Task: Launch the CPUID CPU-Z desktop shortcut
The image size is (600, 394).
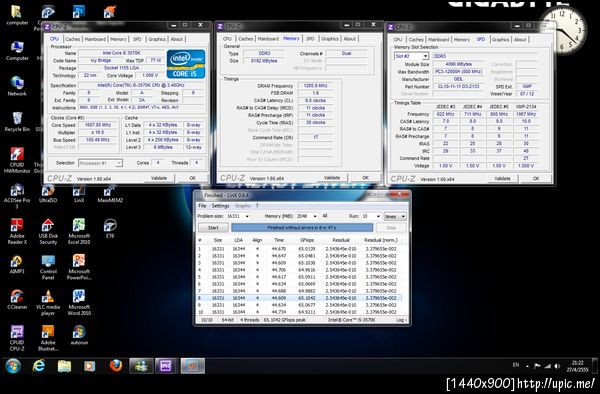Action: [x=17, y=338]
